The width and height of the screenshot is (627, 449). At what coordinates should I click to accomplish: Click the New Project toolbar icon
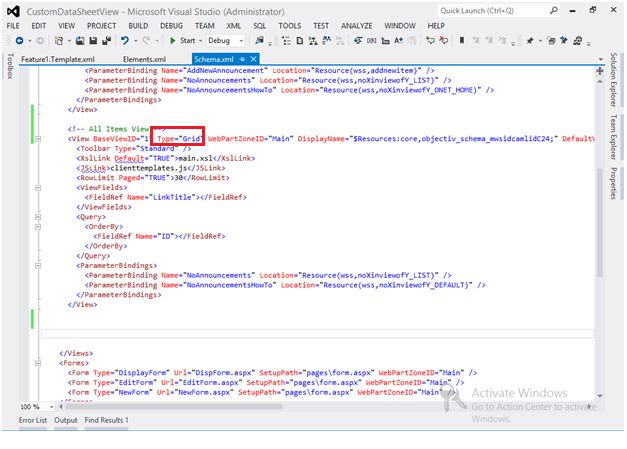pos(59,40)
